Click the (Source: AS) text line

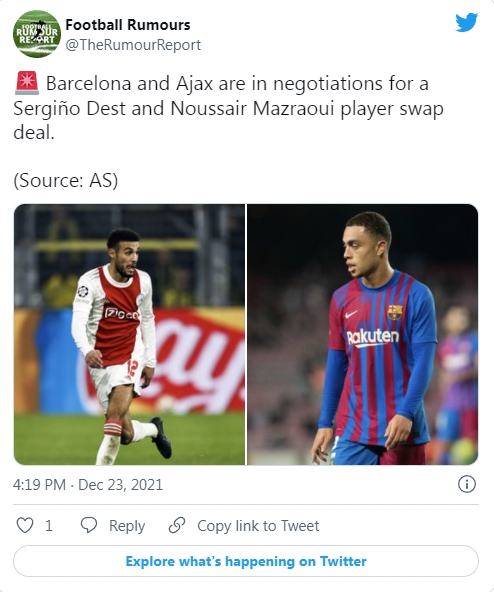coord(66,180)
